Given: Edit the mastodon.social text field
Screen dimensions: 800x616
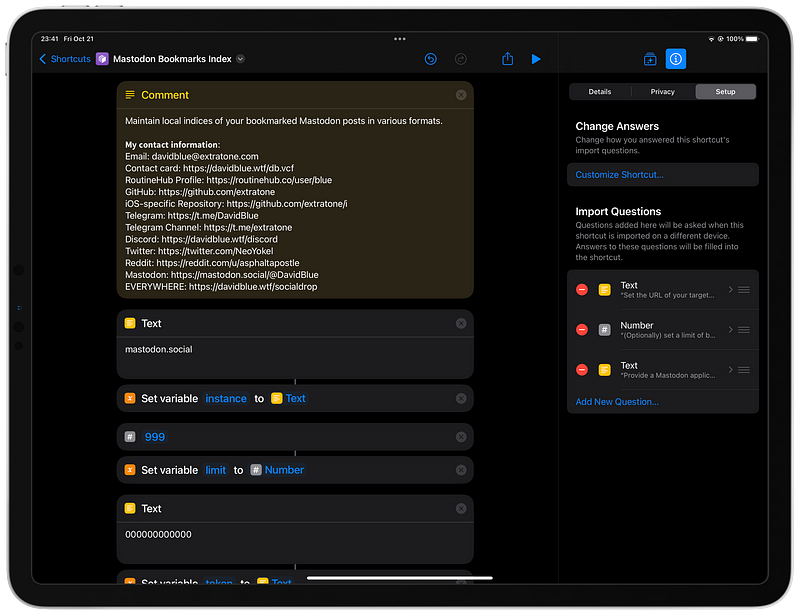Looking at the screenshot, I should [295, 357].
